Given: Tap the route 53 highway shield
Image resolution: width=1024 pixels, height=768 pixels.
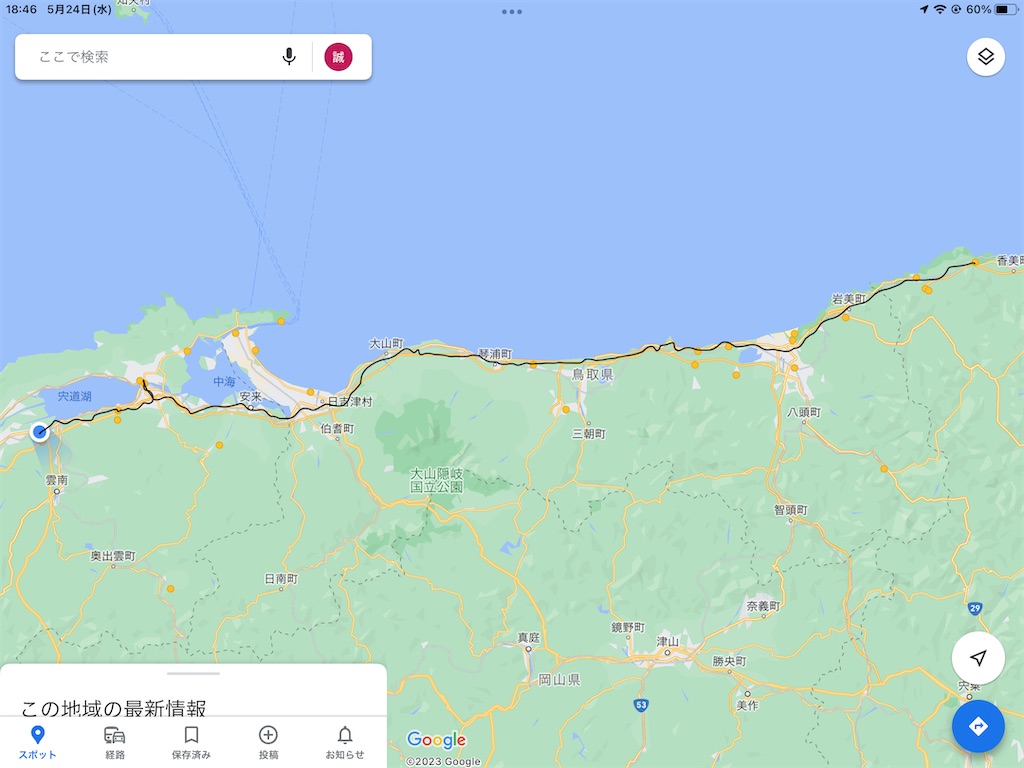Looking at the screenshot, I should 641,705.
